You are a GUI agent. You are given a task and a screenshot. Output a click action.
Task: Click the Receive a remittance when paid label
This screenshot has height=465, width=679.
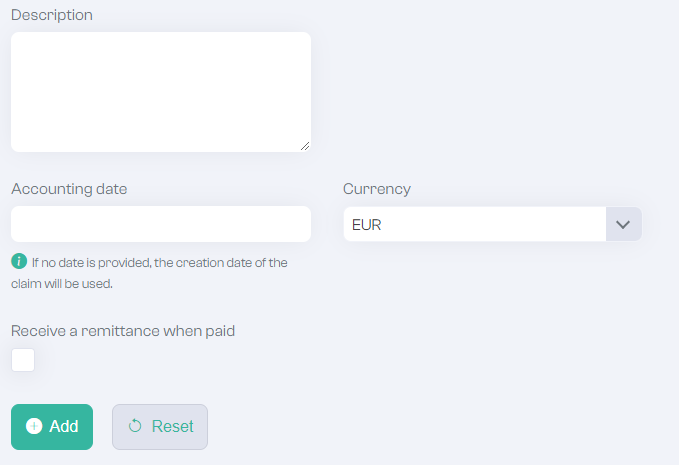123,331
